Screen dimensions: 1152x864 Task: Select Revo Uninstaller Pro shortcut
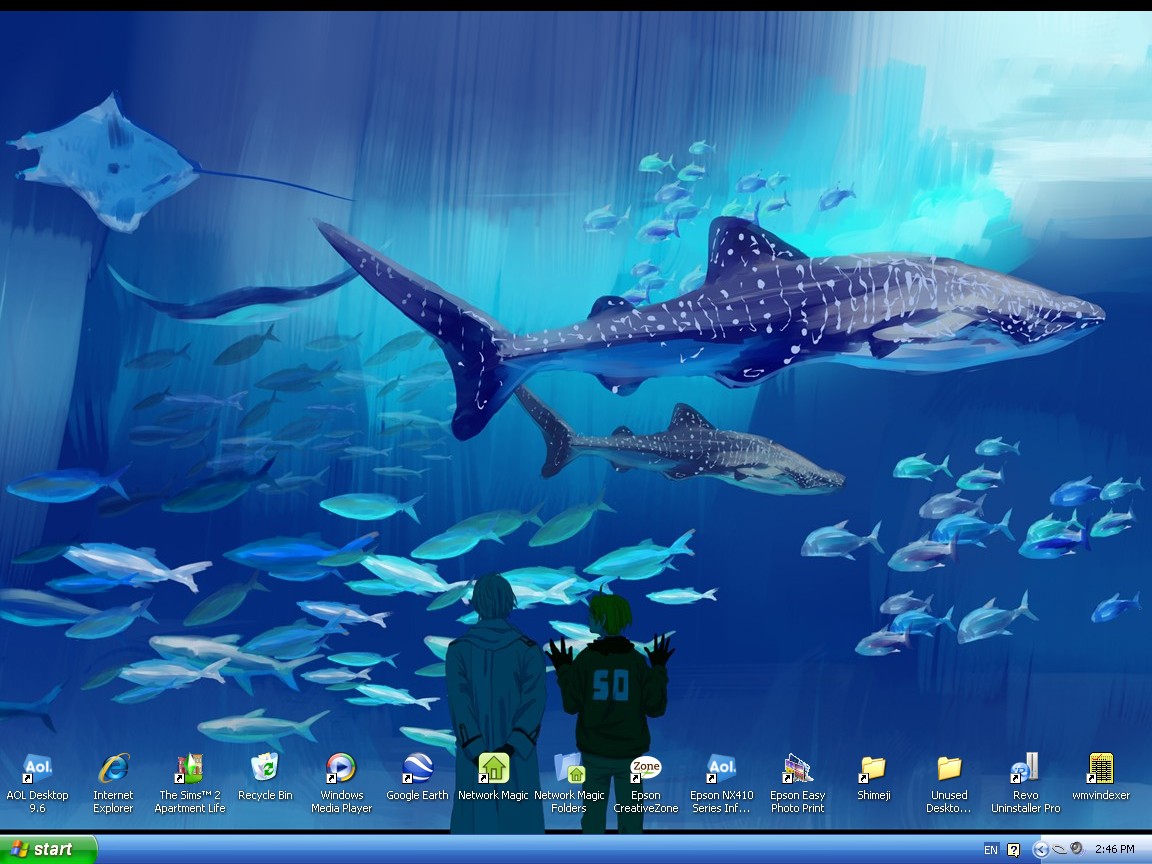point(1026,783)
